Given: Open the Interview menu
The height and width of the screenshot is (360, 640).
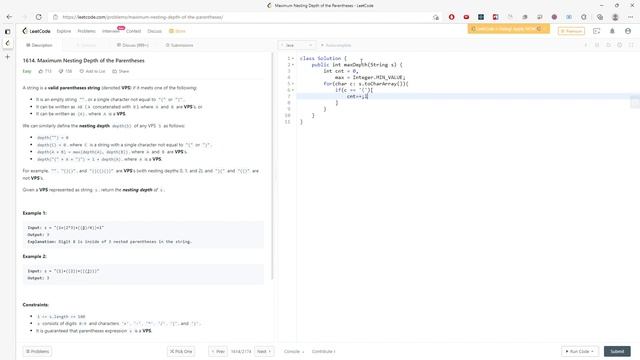Looking at the screenshot, I should (x=111, y=31).
